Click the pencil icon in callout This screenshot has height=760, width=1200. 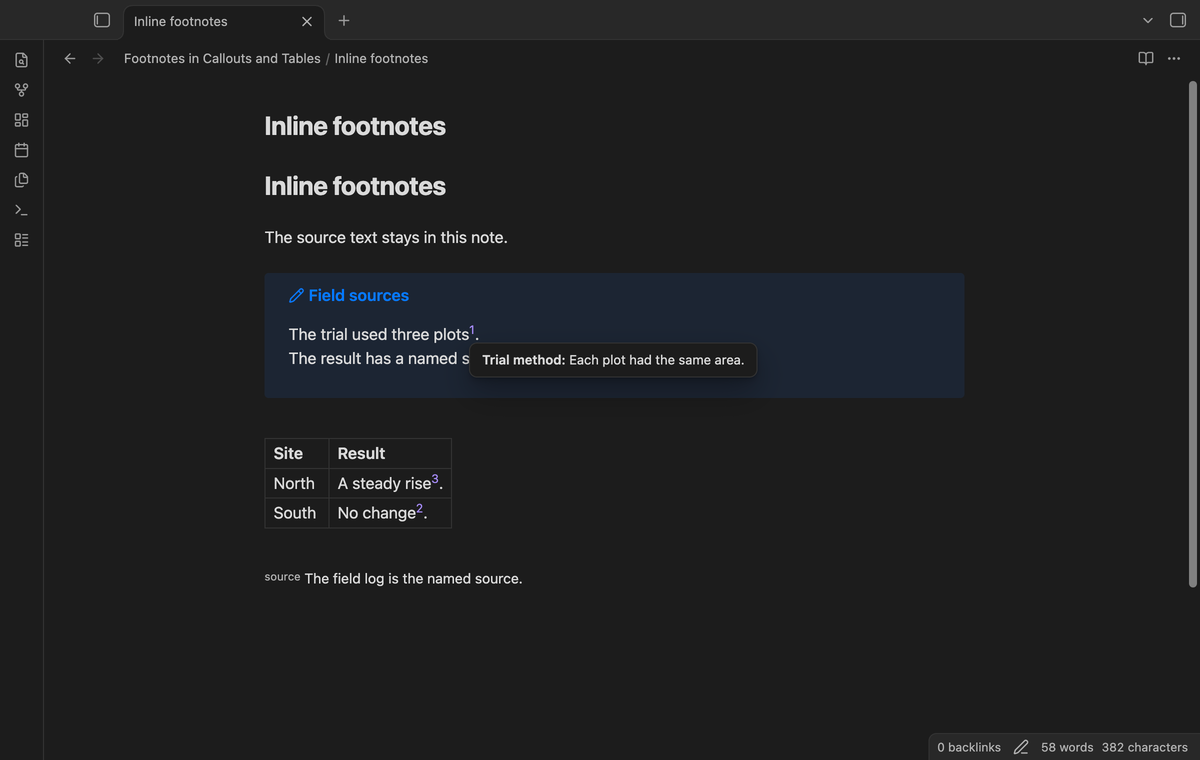click(296, 295)
